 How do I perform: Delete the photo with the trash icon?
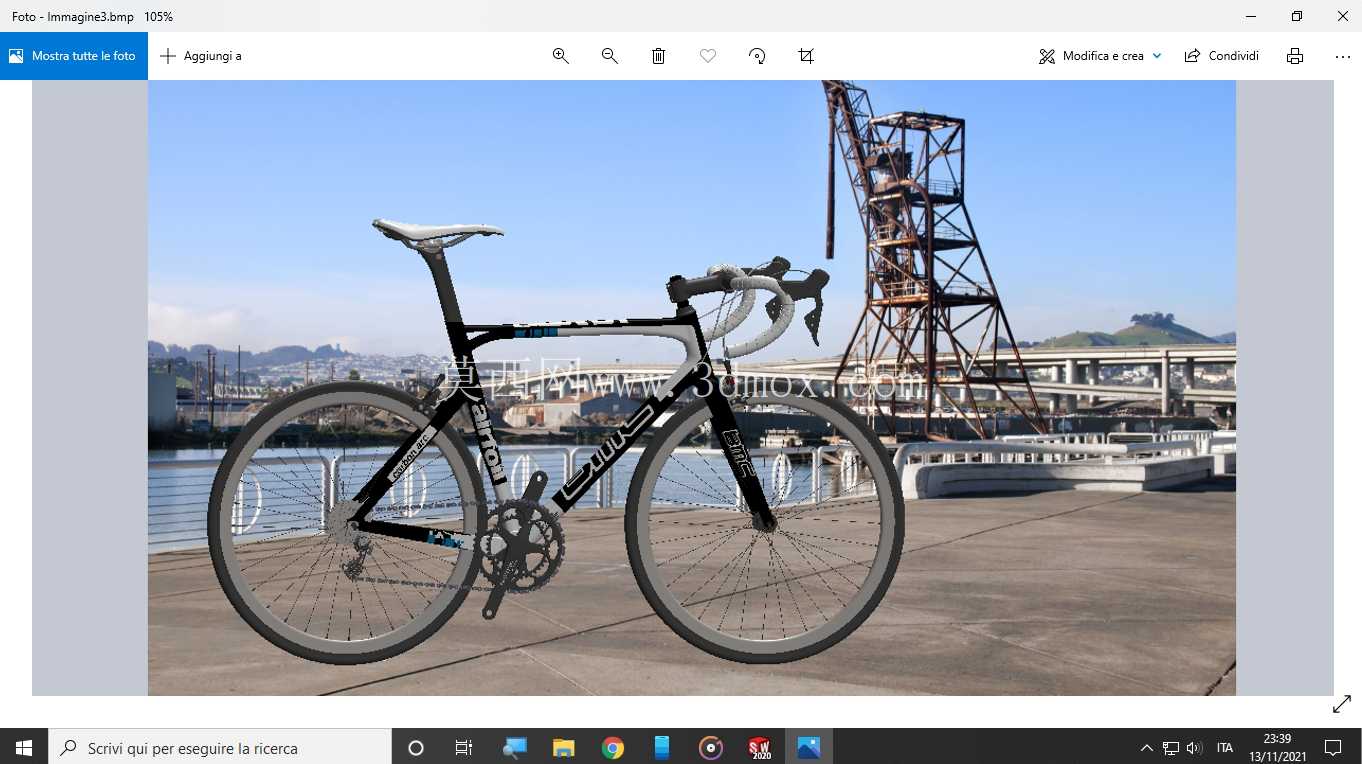(x=659, y=56)
